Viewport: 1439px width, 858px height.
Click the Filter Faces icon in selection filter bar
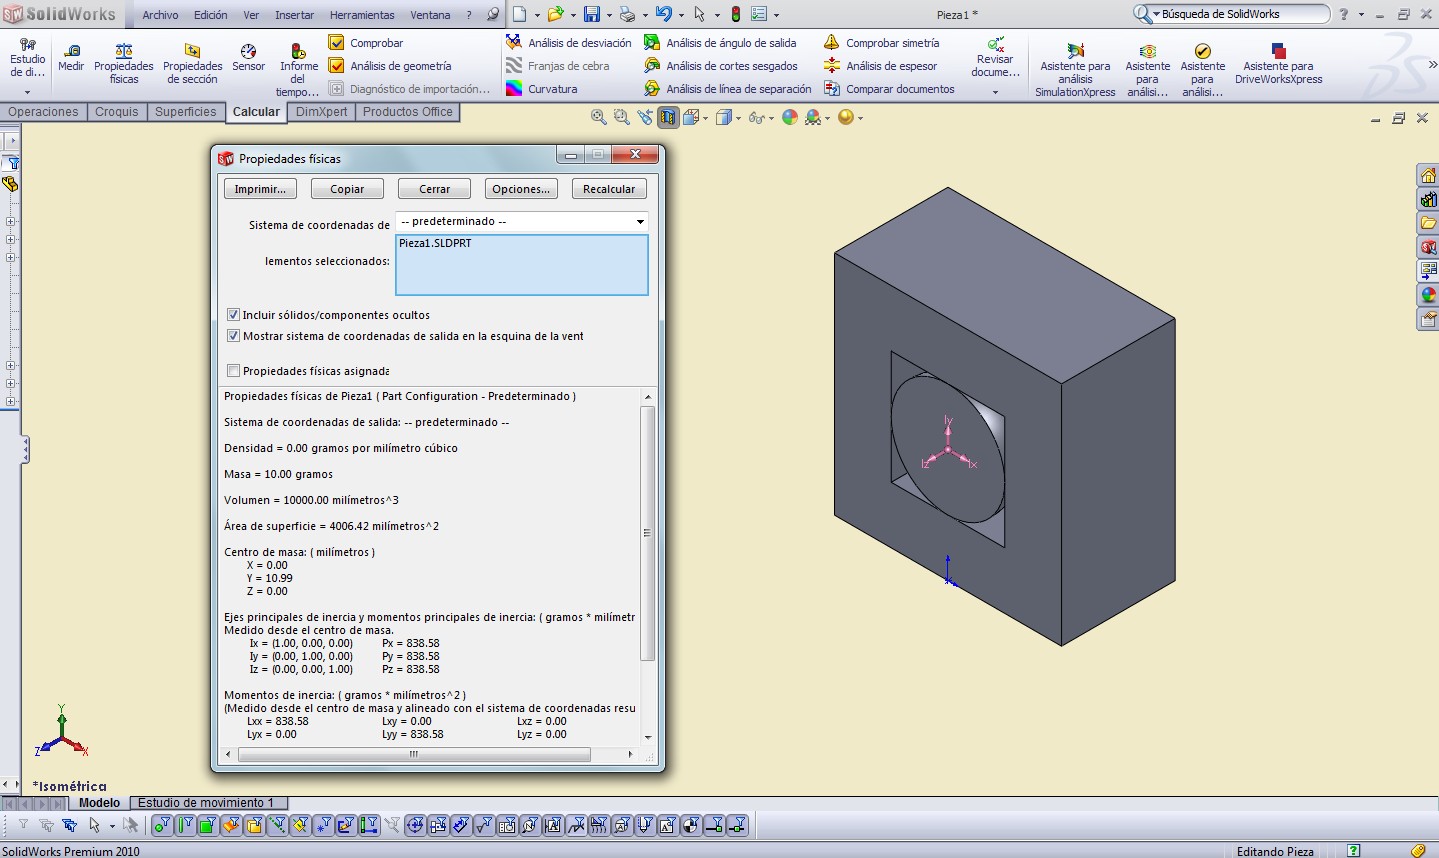pos(207,826)
